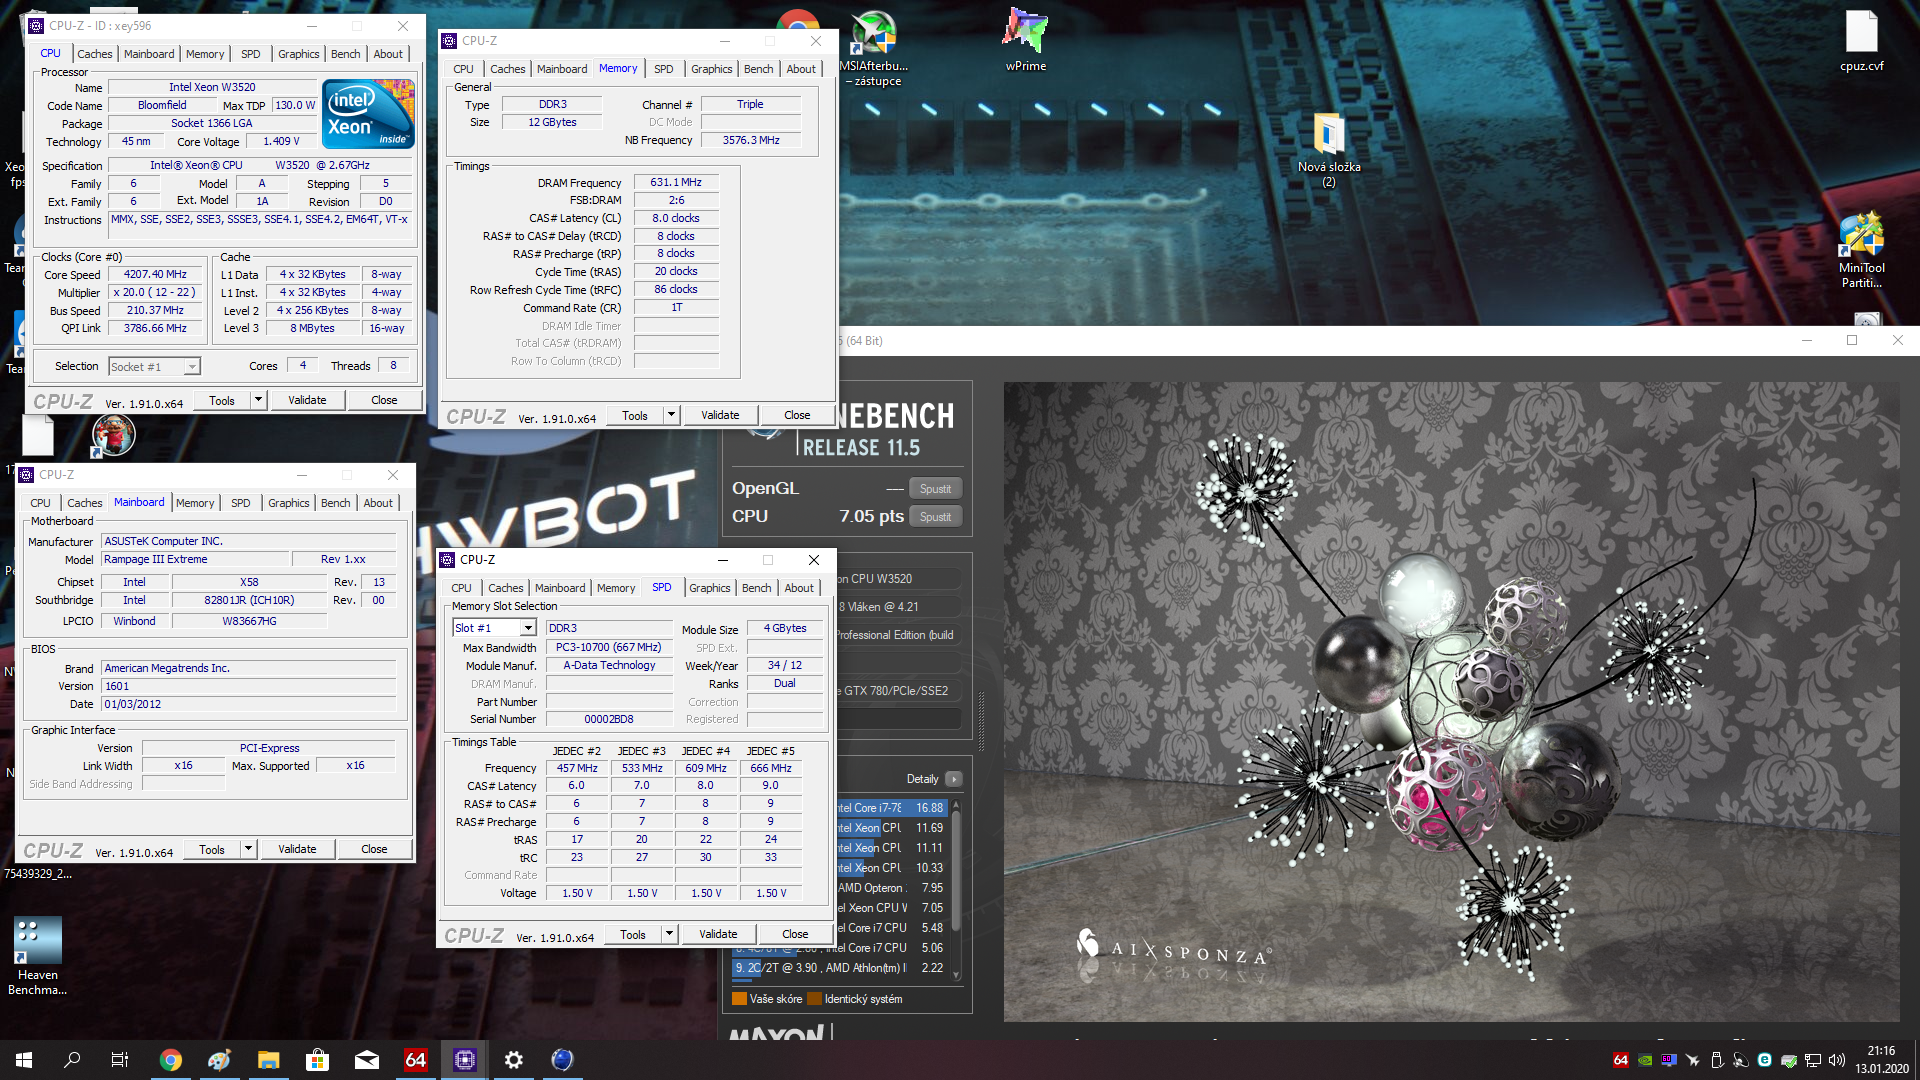The image size is (1920, 1080).
Task: Select the MiniTool Partition desktop icon
Action: click(x=1861, y=250)
